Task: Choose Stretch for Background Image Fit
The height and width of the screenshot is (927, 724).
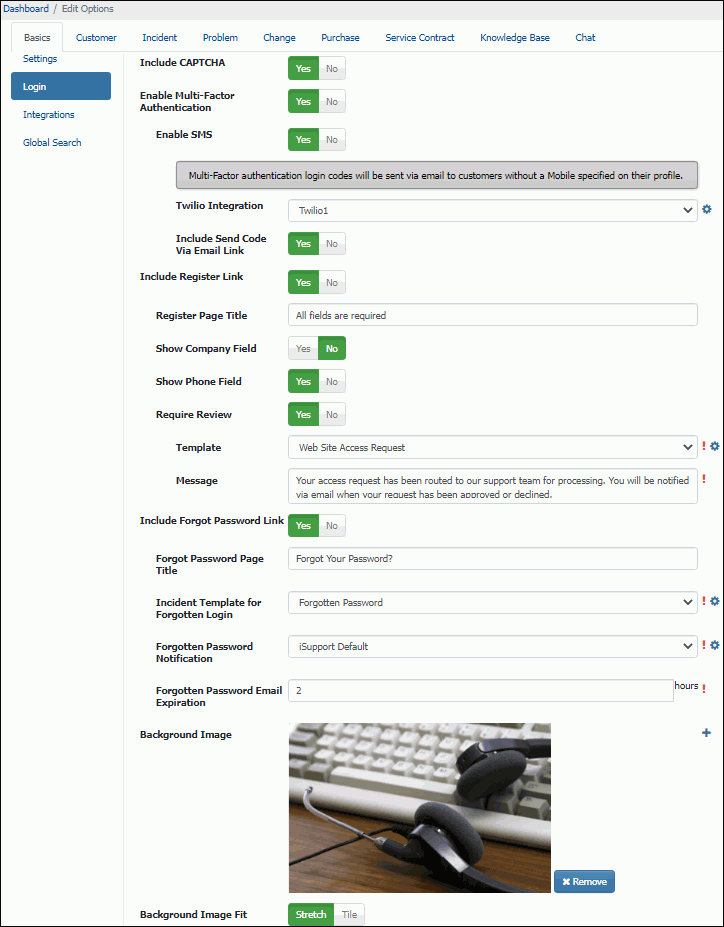Action: click(x=311, y=915)
